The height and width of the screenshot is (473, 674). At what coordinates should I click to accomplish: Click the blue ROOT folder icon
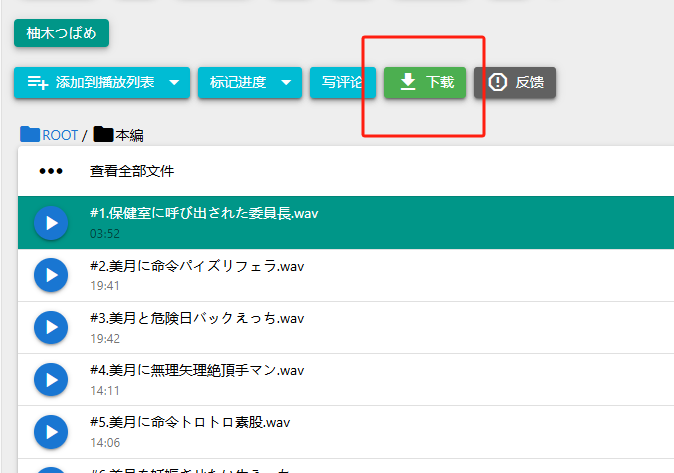click(30, 134)
